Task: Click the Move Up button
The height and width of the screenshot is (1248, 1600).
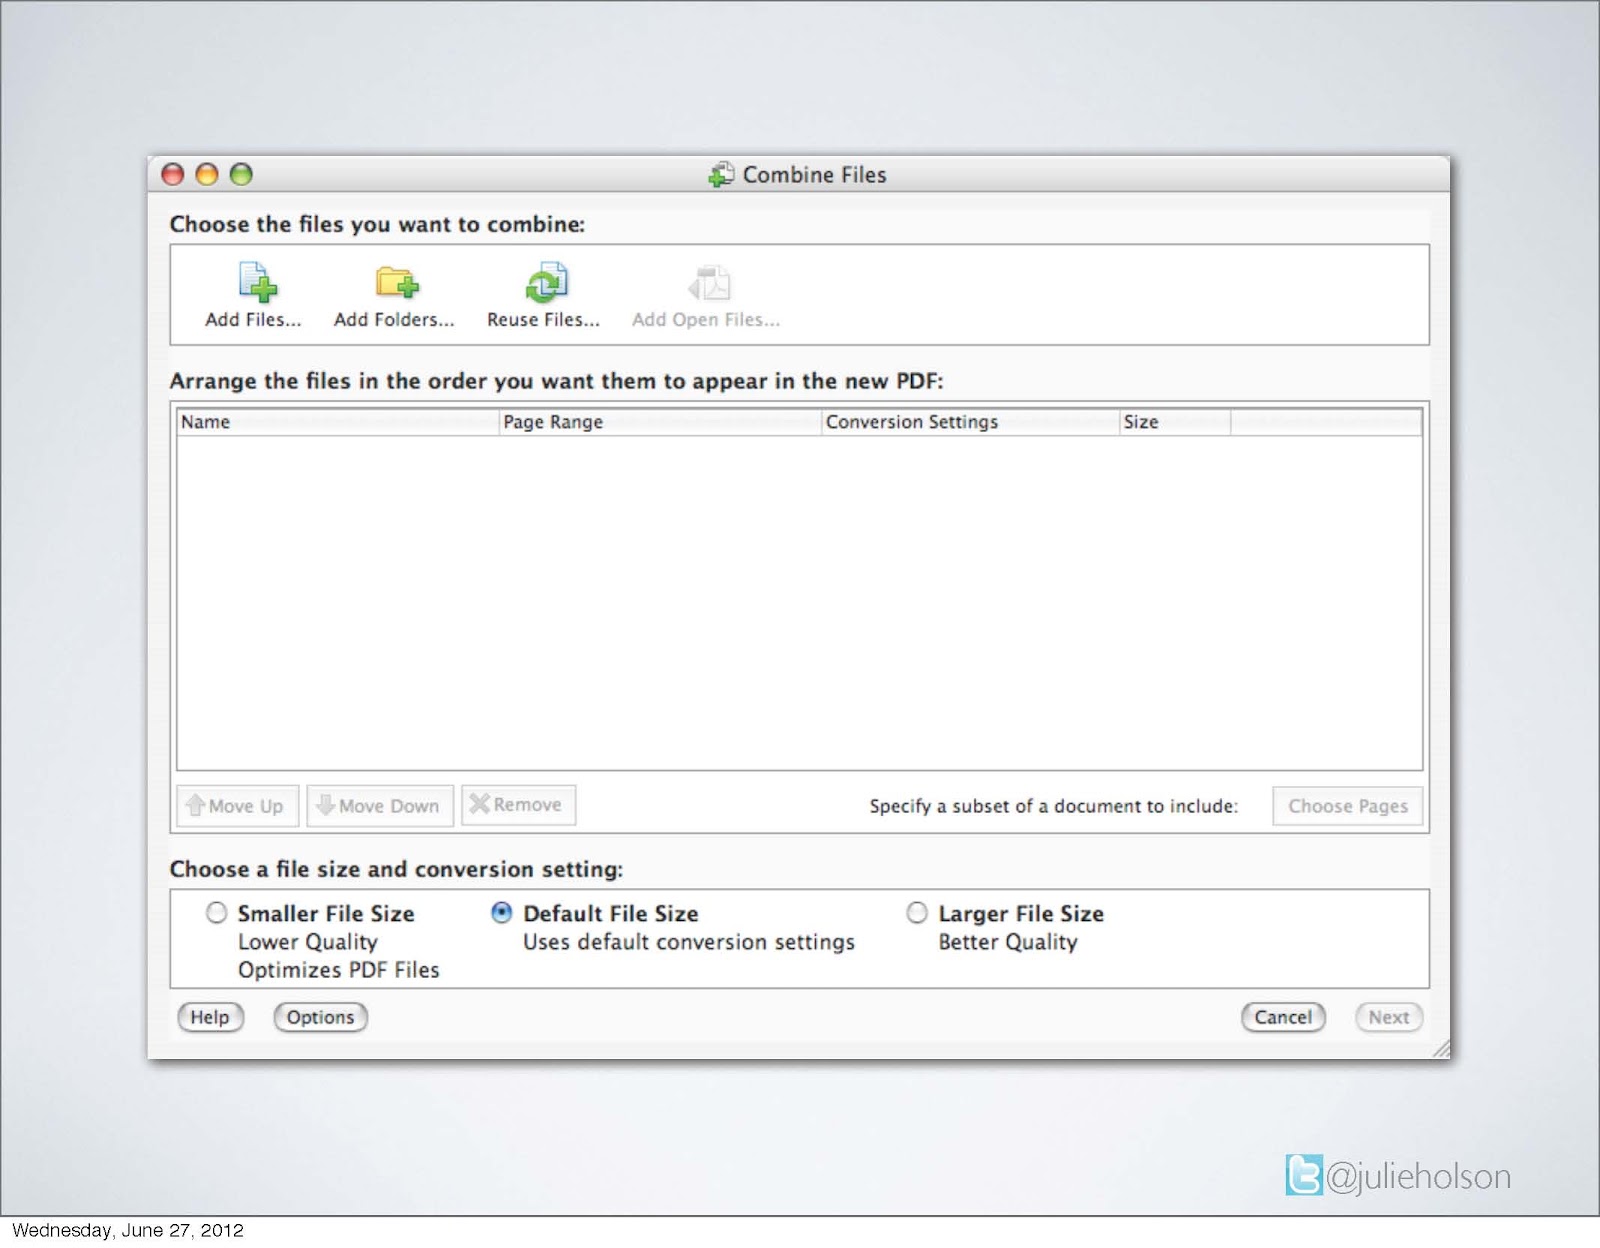Action: pyautogui.click(x=237, y=806)
